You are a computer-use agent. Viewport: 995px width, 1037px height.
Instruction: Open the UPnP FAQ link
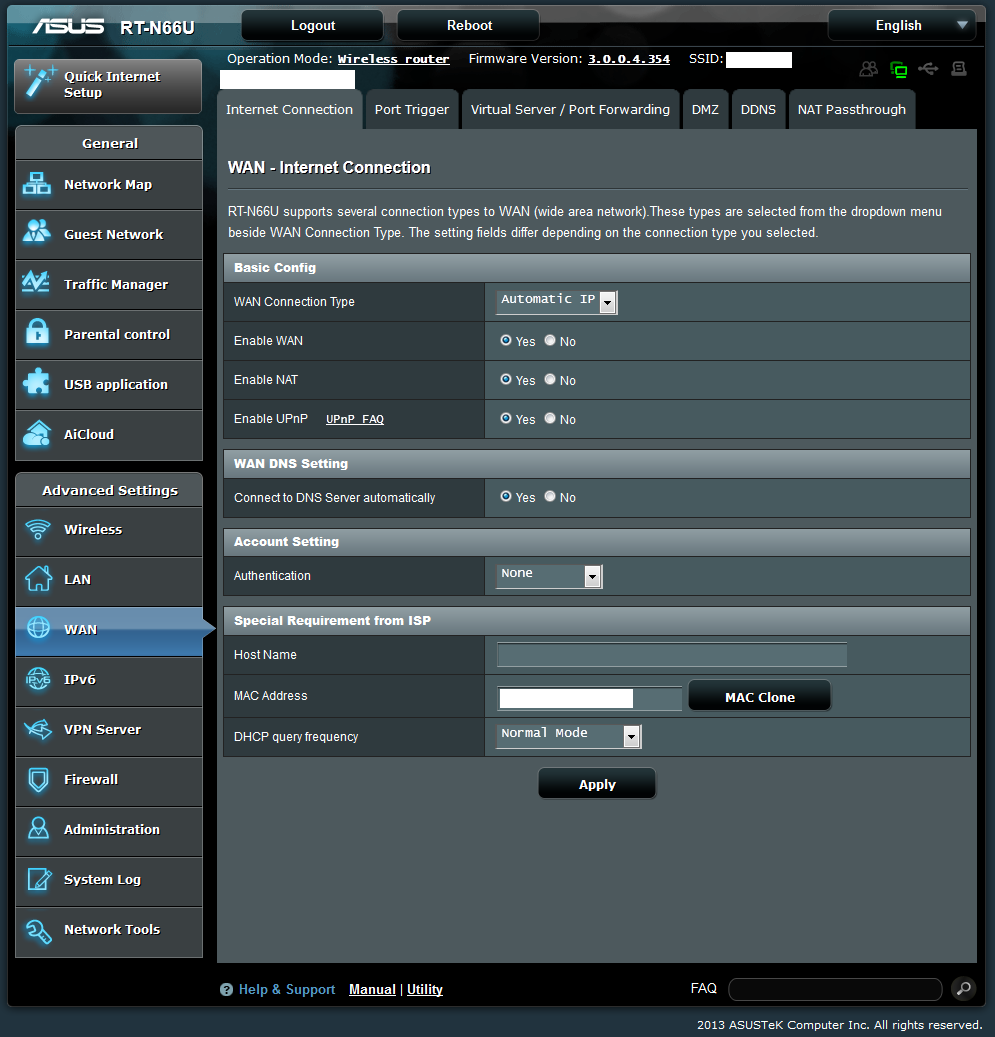[355, 419]
